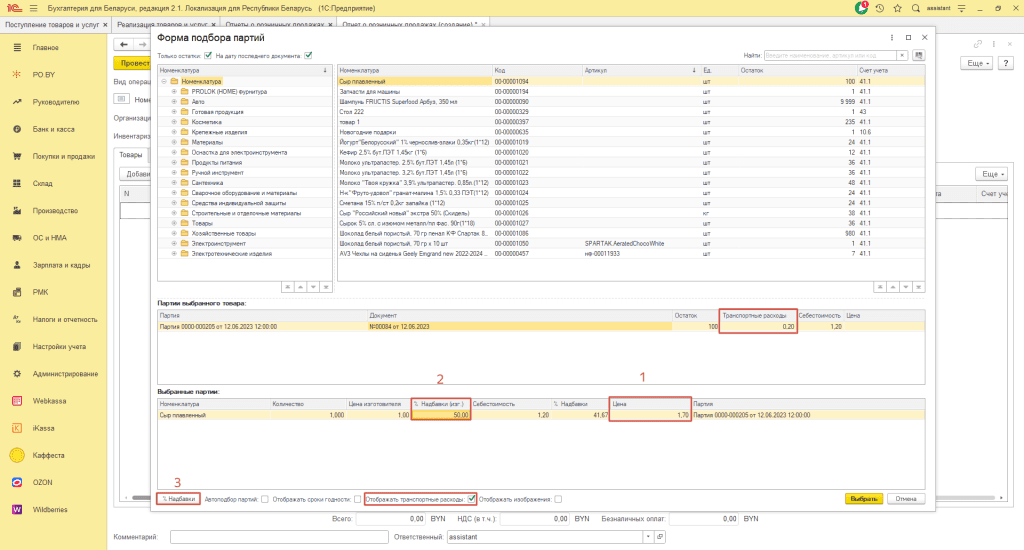This screenshot has height=550, width=1024.
Task: Open the Товары tab of the document
Action: point(131,155)
